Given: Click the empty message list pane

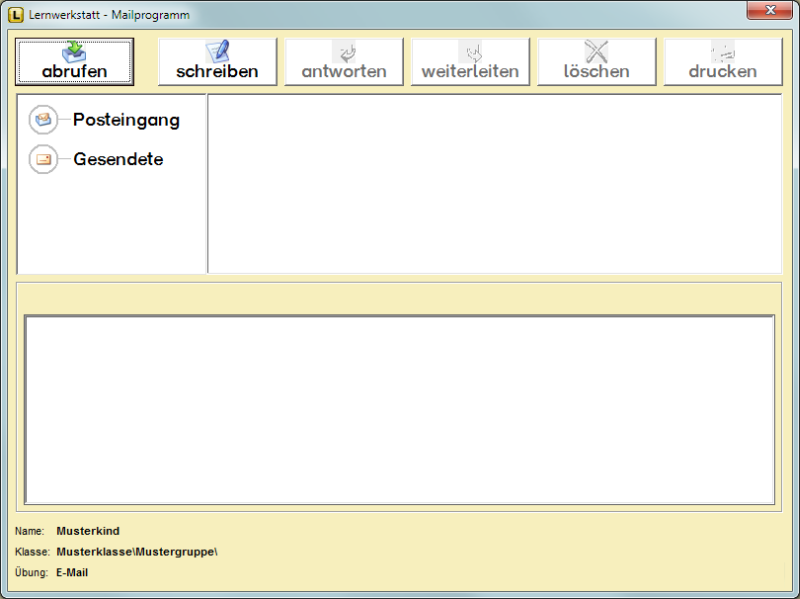Looking at the screenshot, I should point(494,184).
